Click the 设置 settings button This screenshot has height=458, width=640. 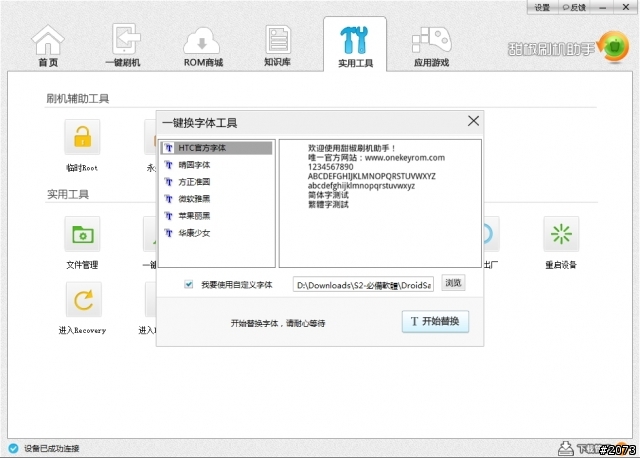click(542, 7)
